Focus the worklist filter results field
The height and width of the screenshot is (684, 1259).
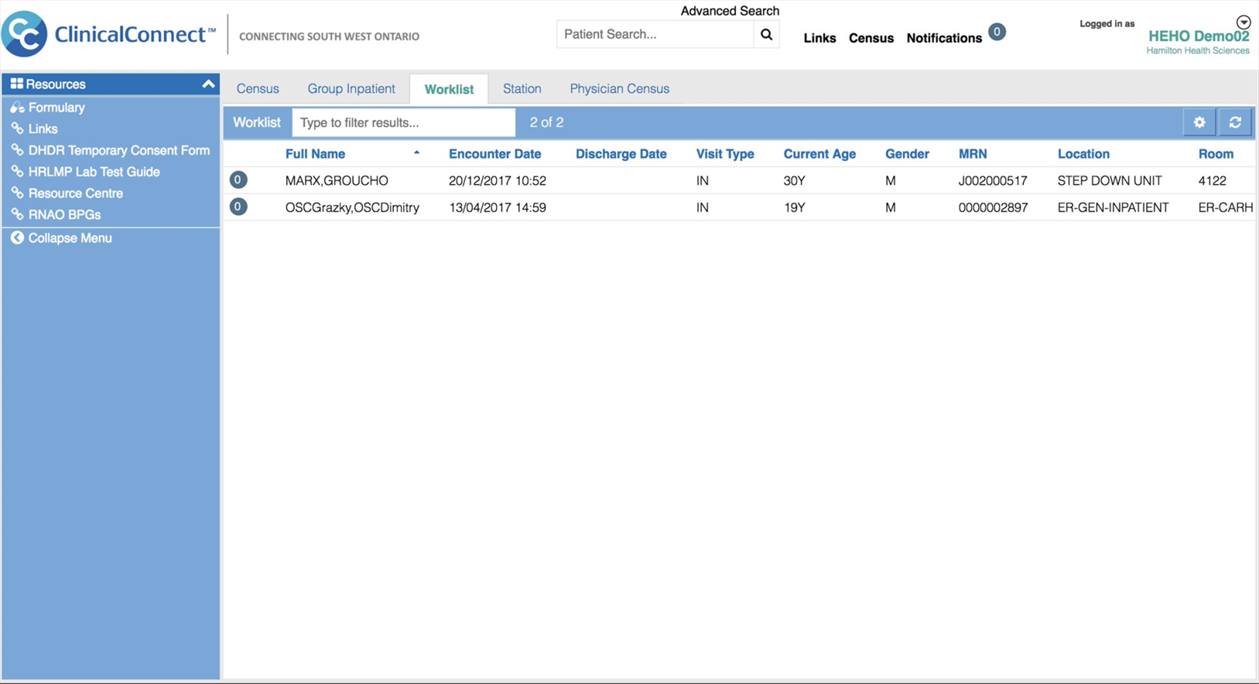coord(404,122)
